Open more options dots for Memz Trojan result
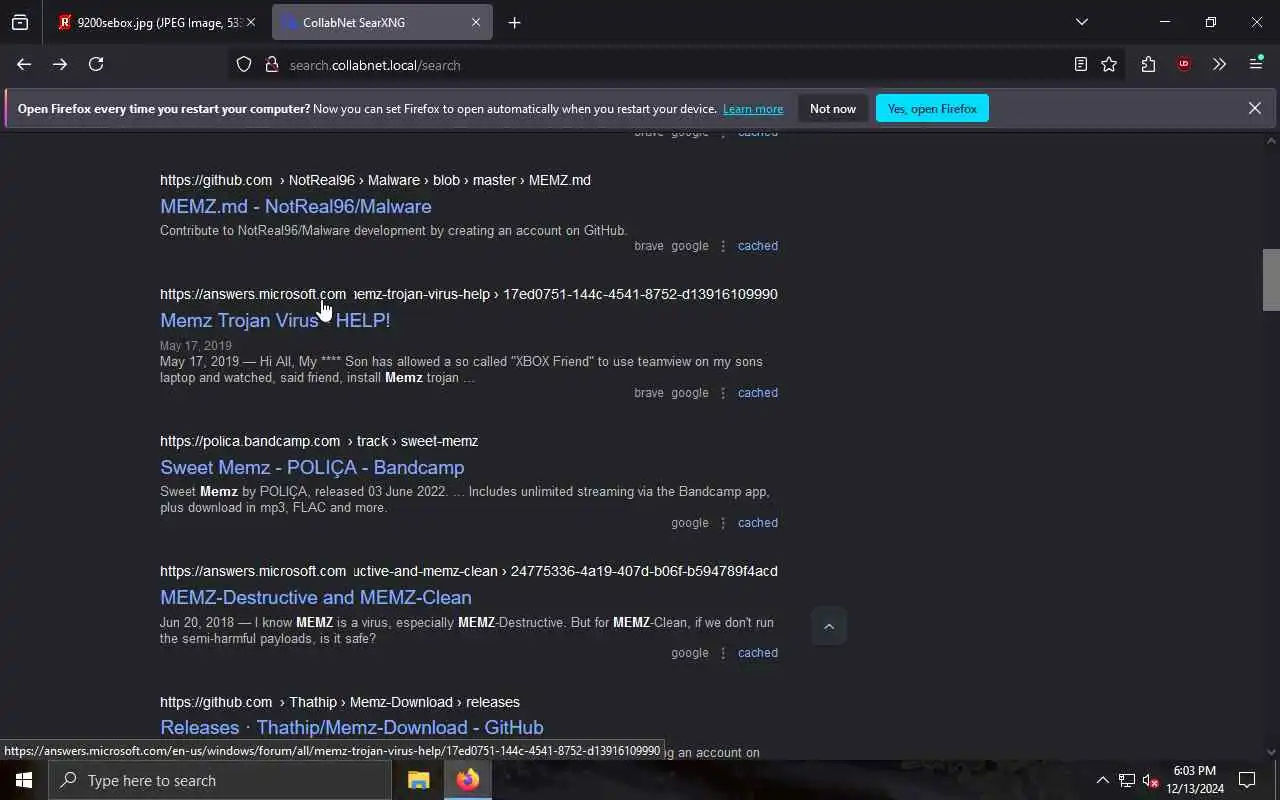 pos(723,393)
